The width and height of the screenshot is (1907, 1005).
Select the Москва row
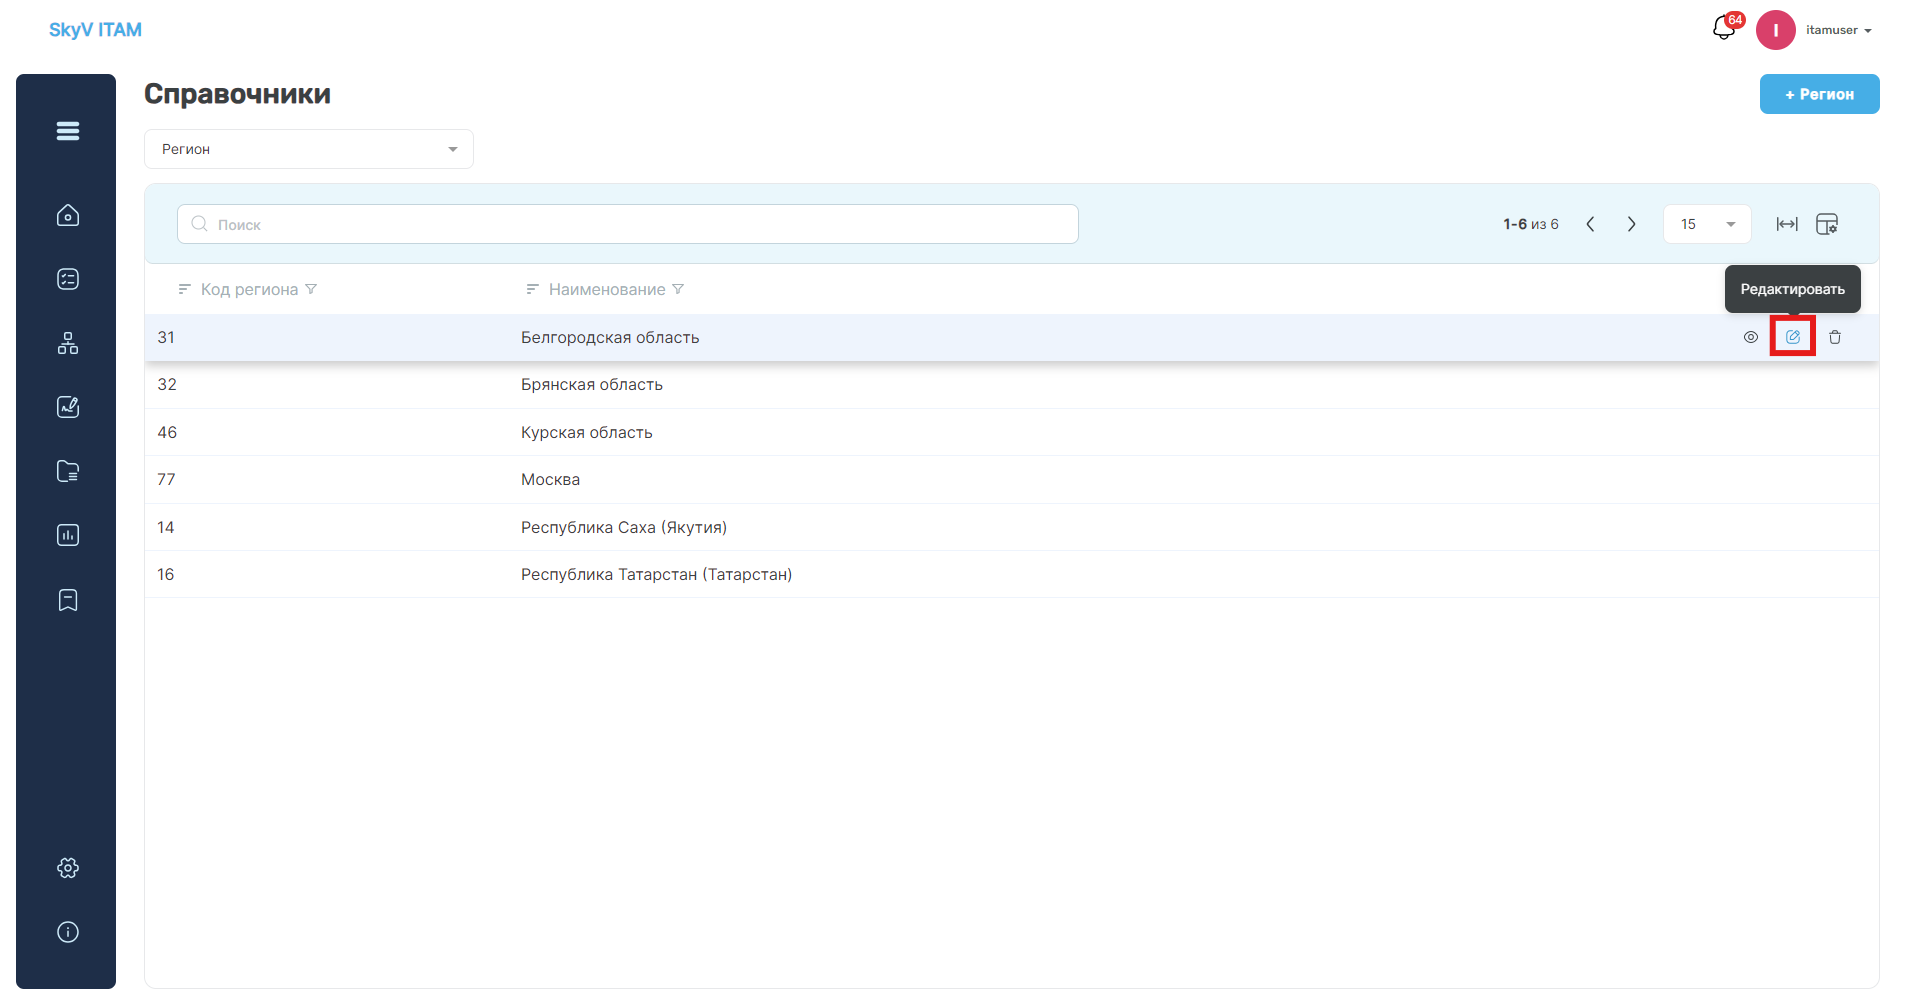(1012, 480)
